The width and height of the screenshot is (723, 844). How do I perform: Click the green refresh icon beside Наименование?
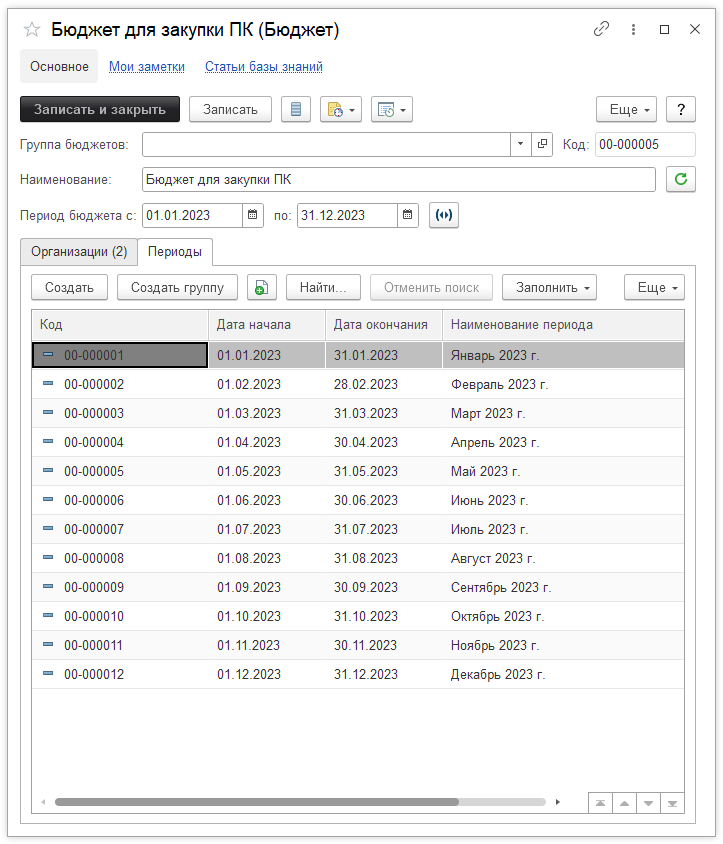[x=681, y=180]
